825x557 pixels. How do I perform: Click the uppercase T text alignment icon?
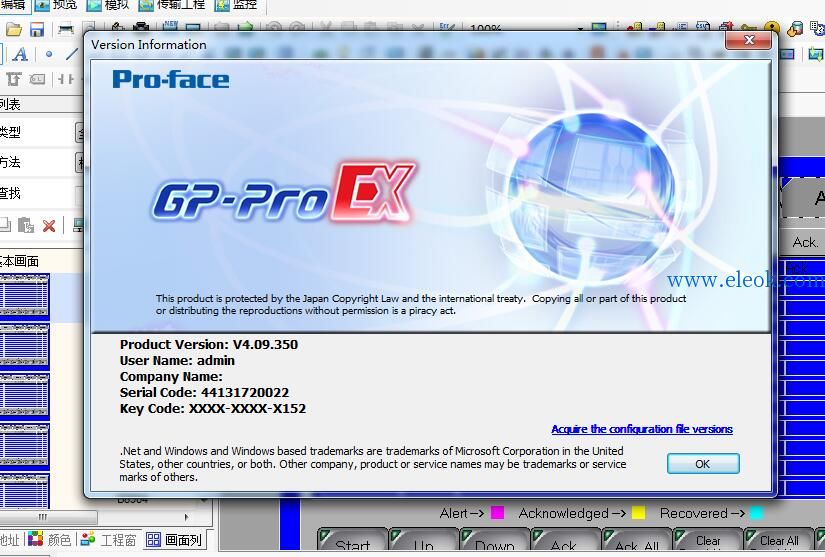point(14,79)
